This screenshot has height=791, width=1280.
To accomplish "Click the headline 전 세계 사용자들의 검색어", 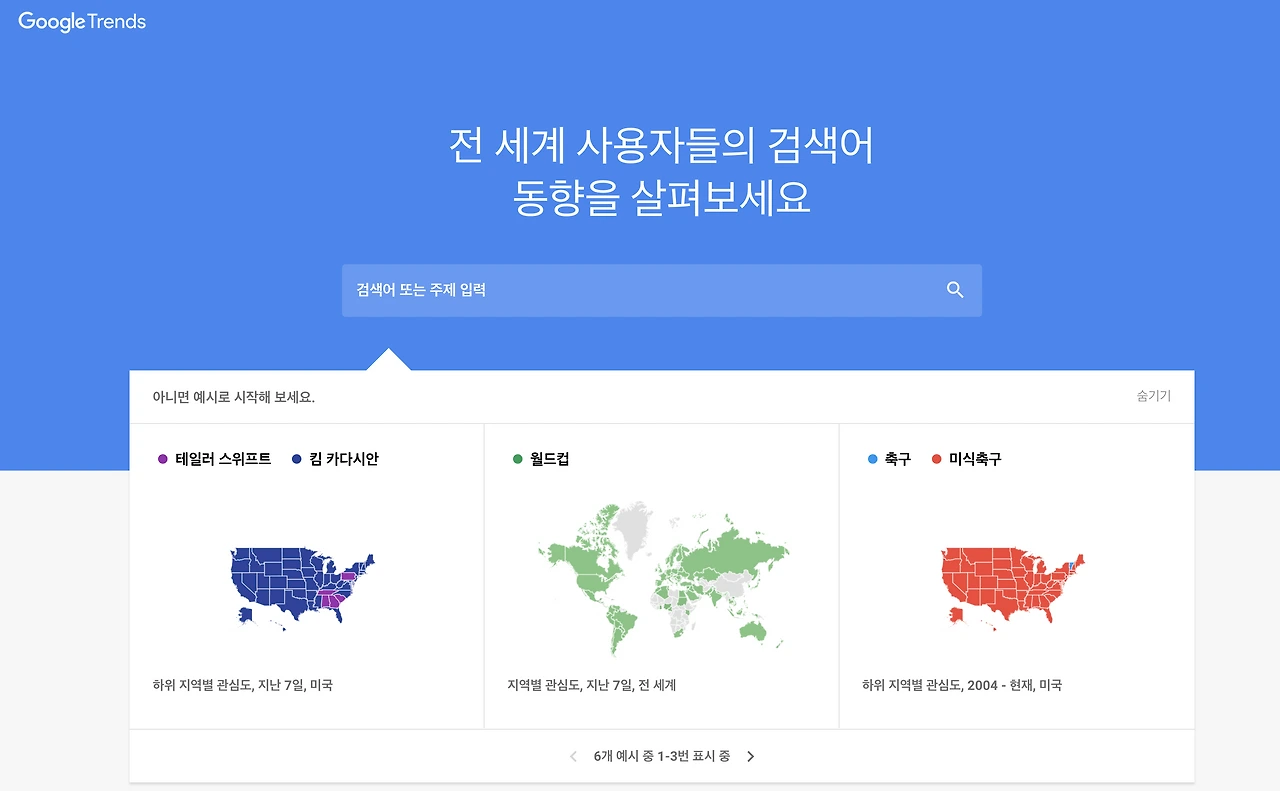I will pyautogui.click(x=662, y=146).
